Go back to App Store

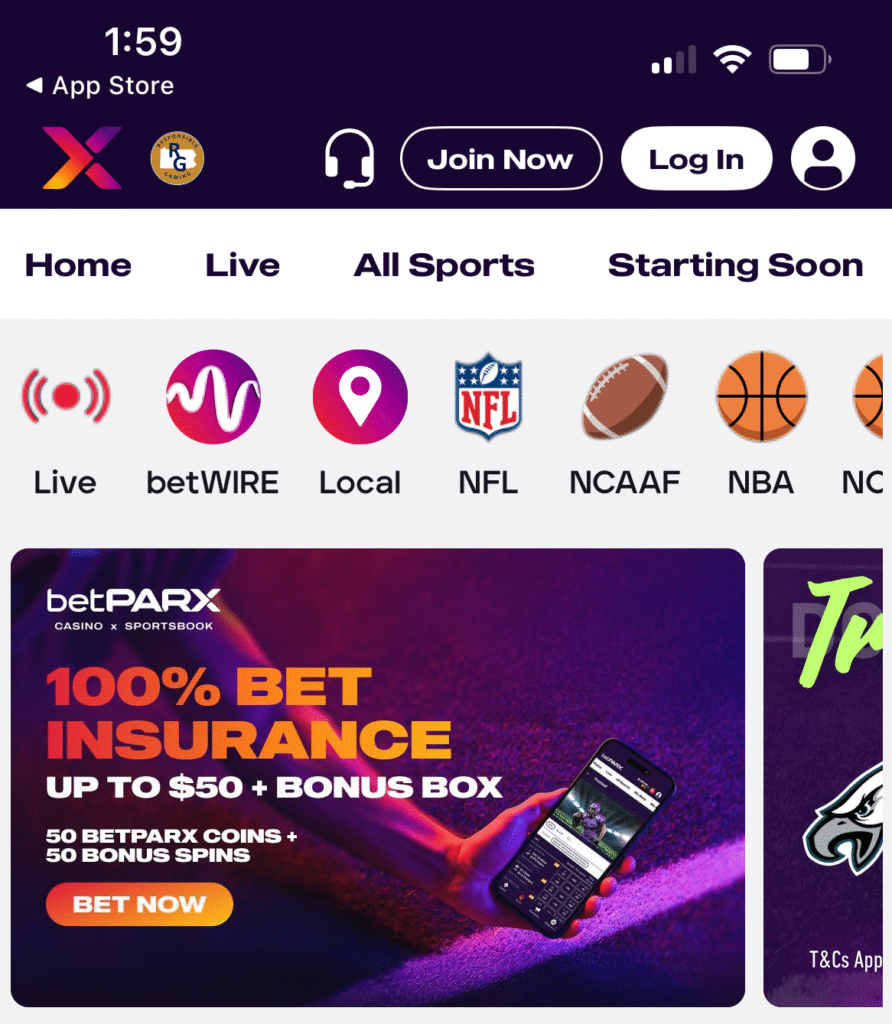point(100,86)
